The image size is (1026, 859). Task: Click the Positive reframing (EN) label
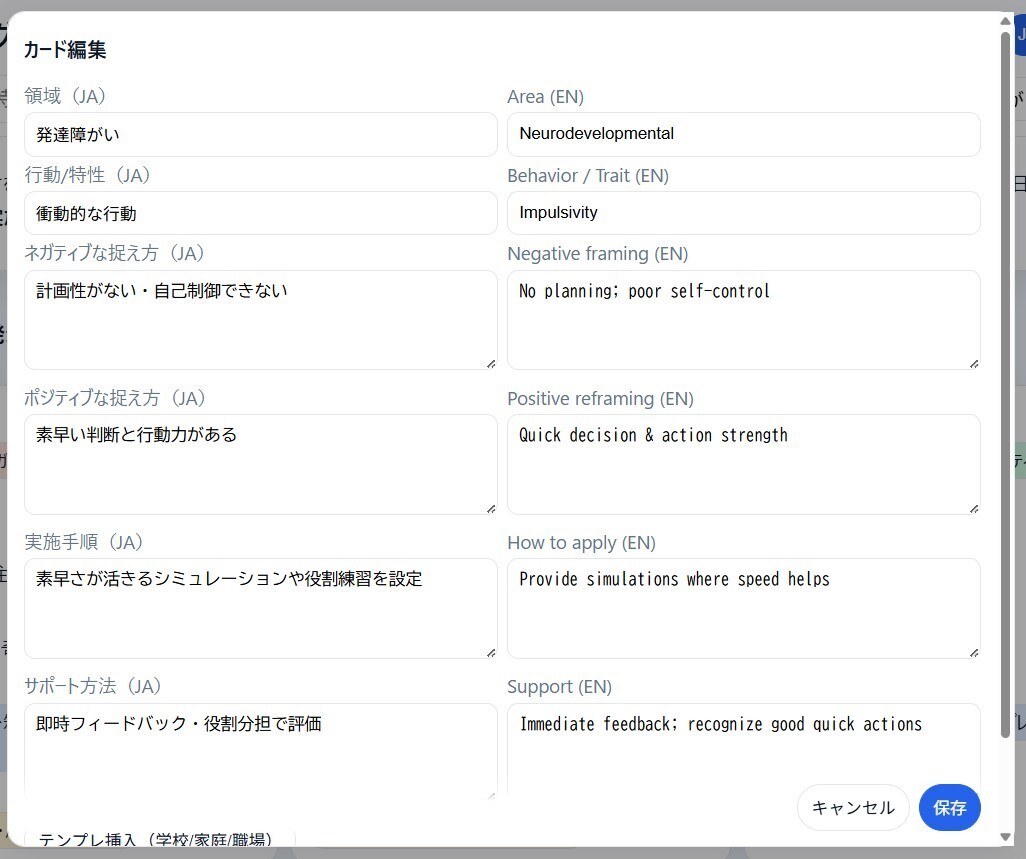tap(601, 399)
